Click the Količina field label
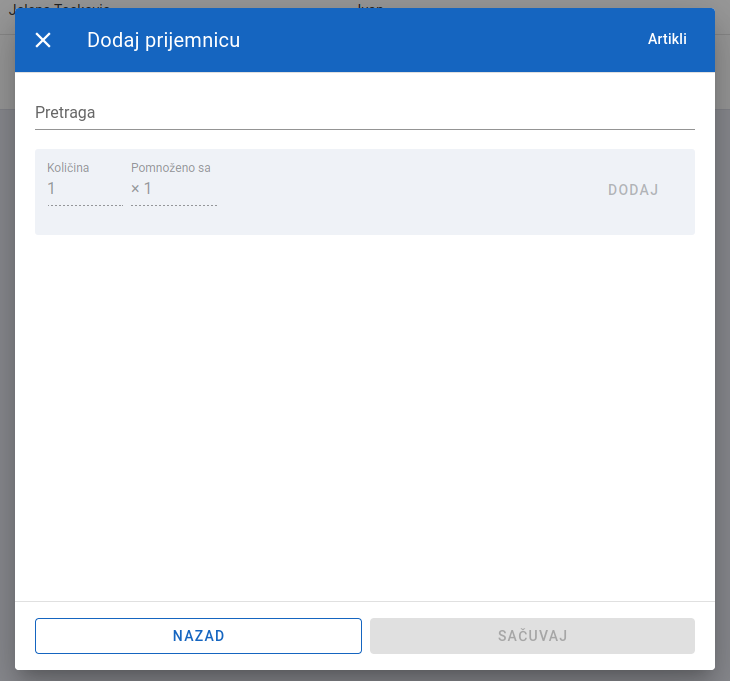Image resolution: width=730 pixels, height=681 pixels. click(68, 168)
